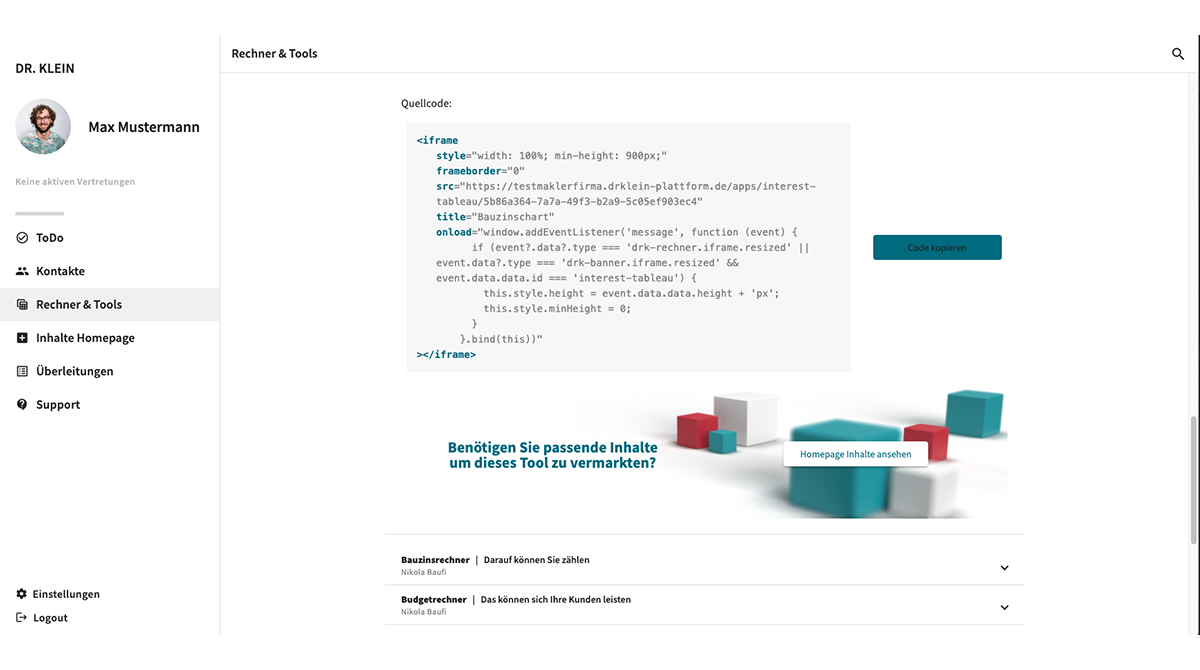Click Homepage Inhalte ansehen

coord(855,454)
